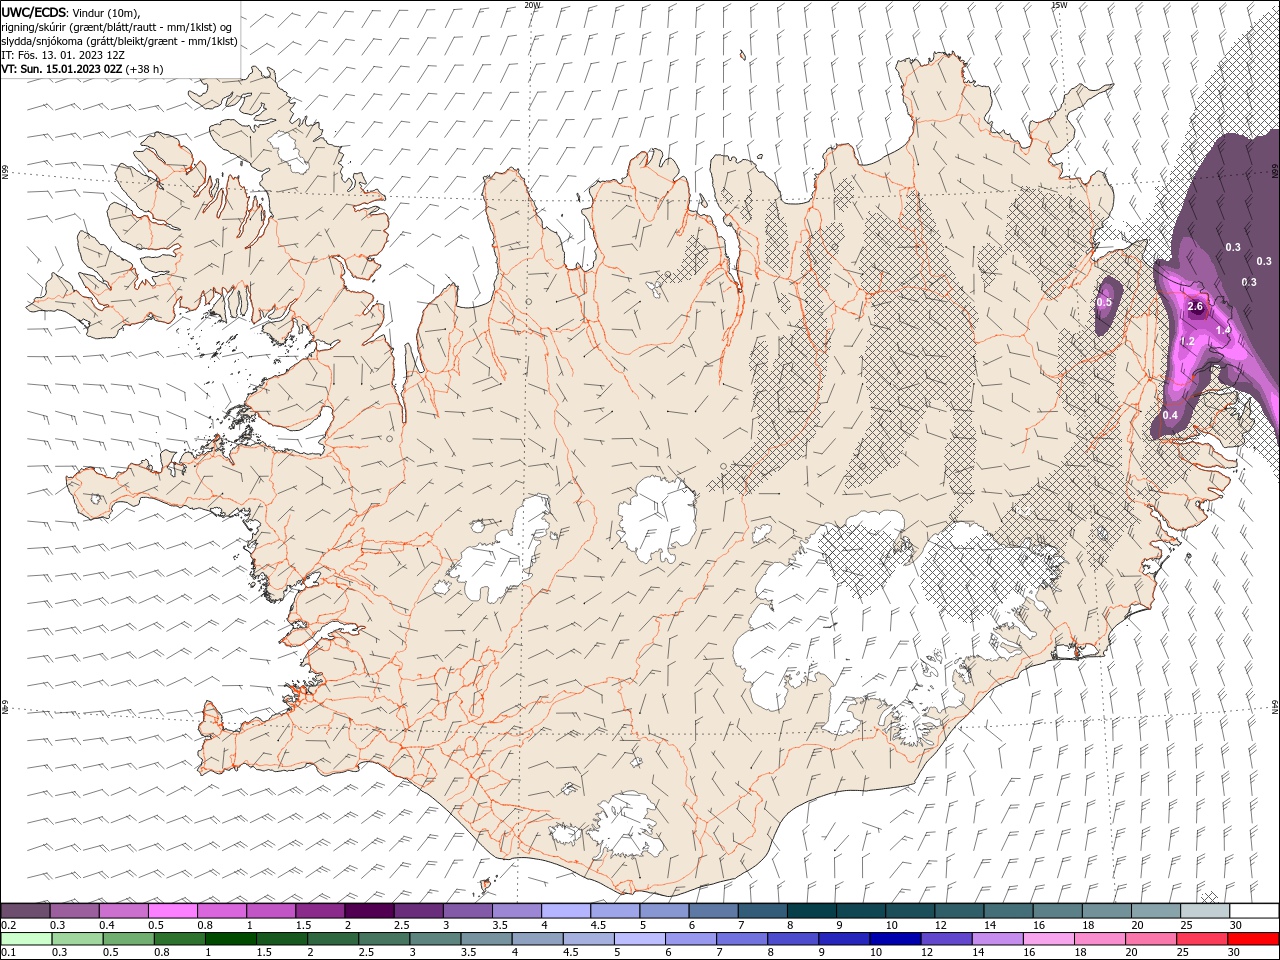This screenshot has height=960, width=1280.
Task: Click the 'rigning/skúrir' legend description line
Action: click(117, 27)
